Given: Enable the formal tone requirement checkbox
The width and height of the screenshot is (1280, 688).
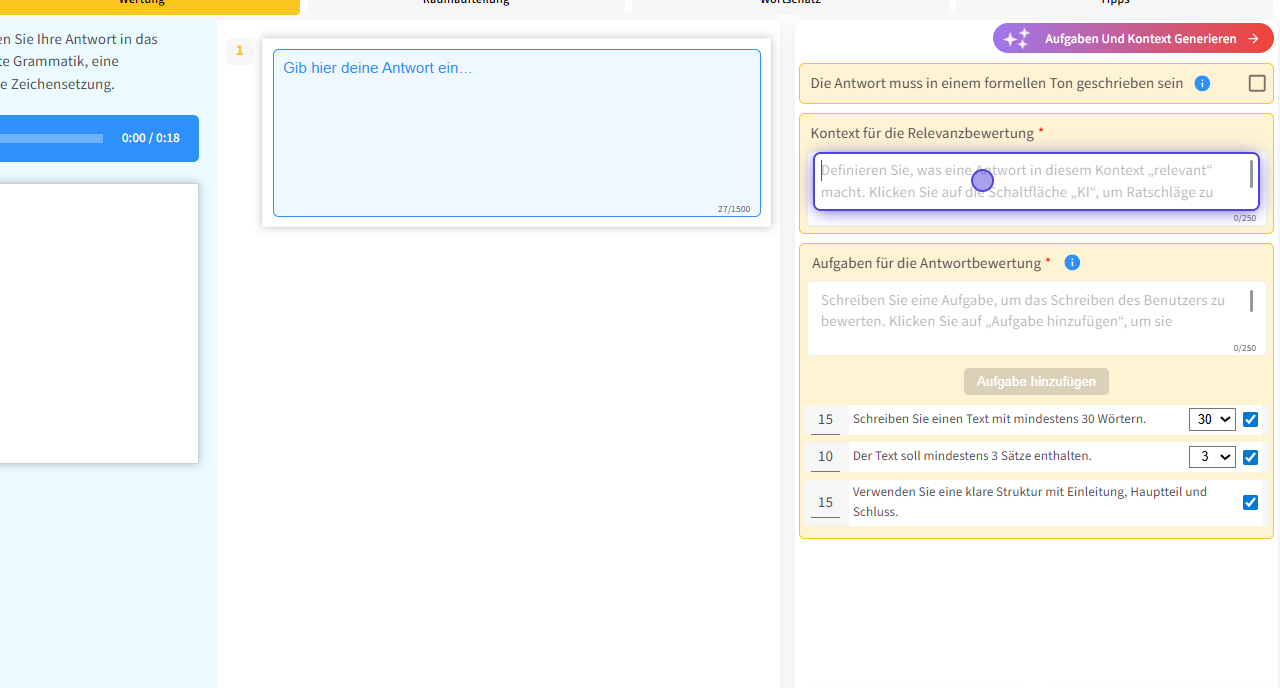Looking at the screenshot, I should [1257, 84].
